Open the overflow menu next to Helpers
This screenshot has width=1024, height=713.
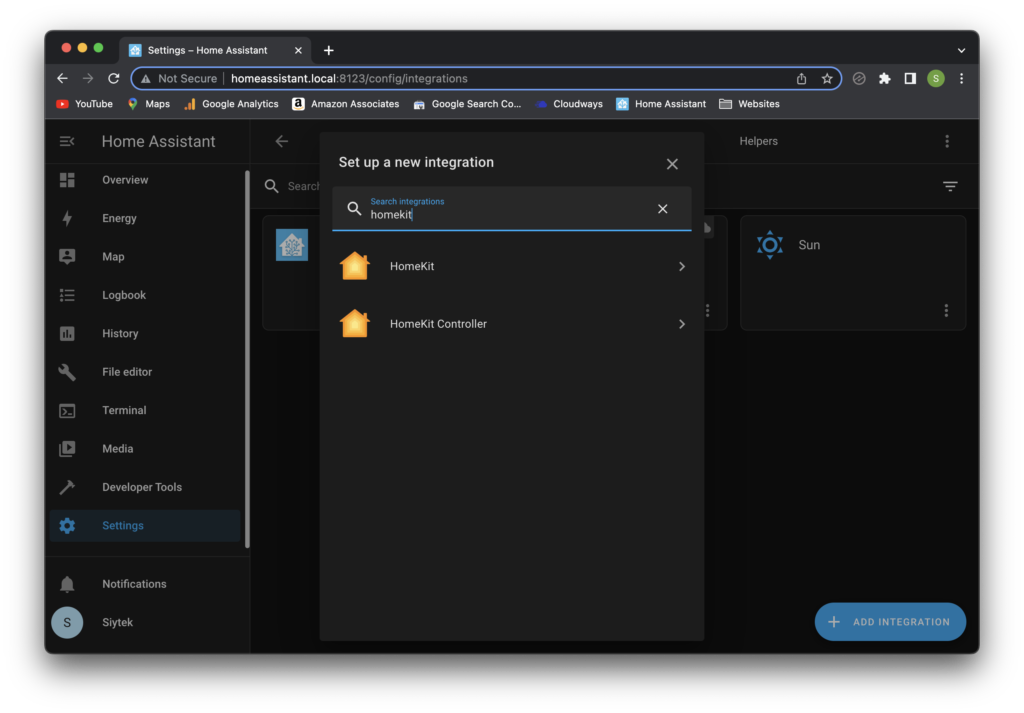(947, 141)
